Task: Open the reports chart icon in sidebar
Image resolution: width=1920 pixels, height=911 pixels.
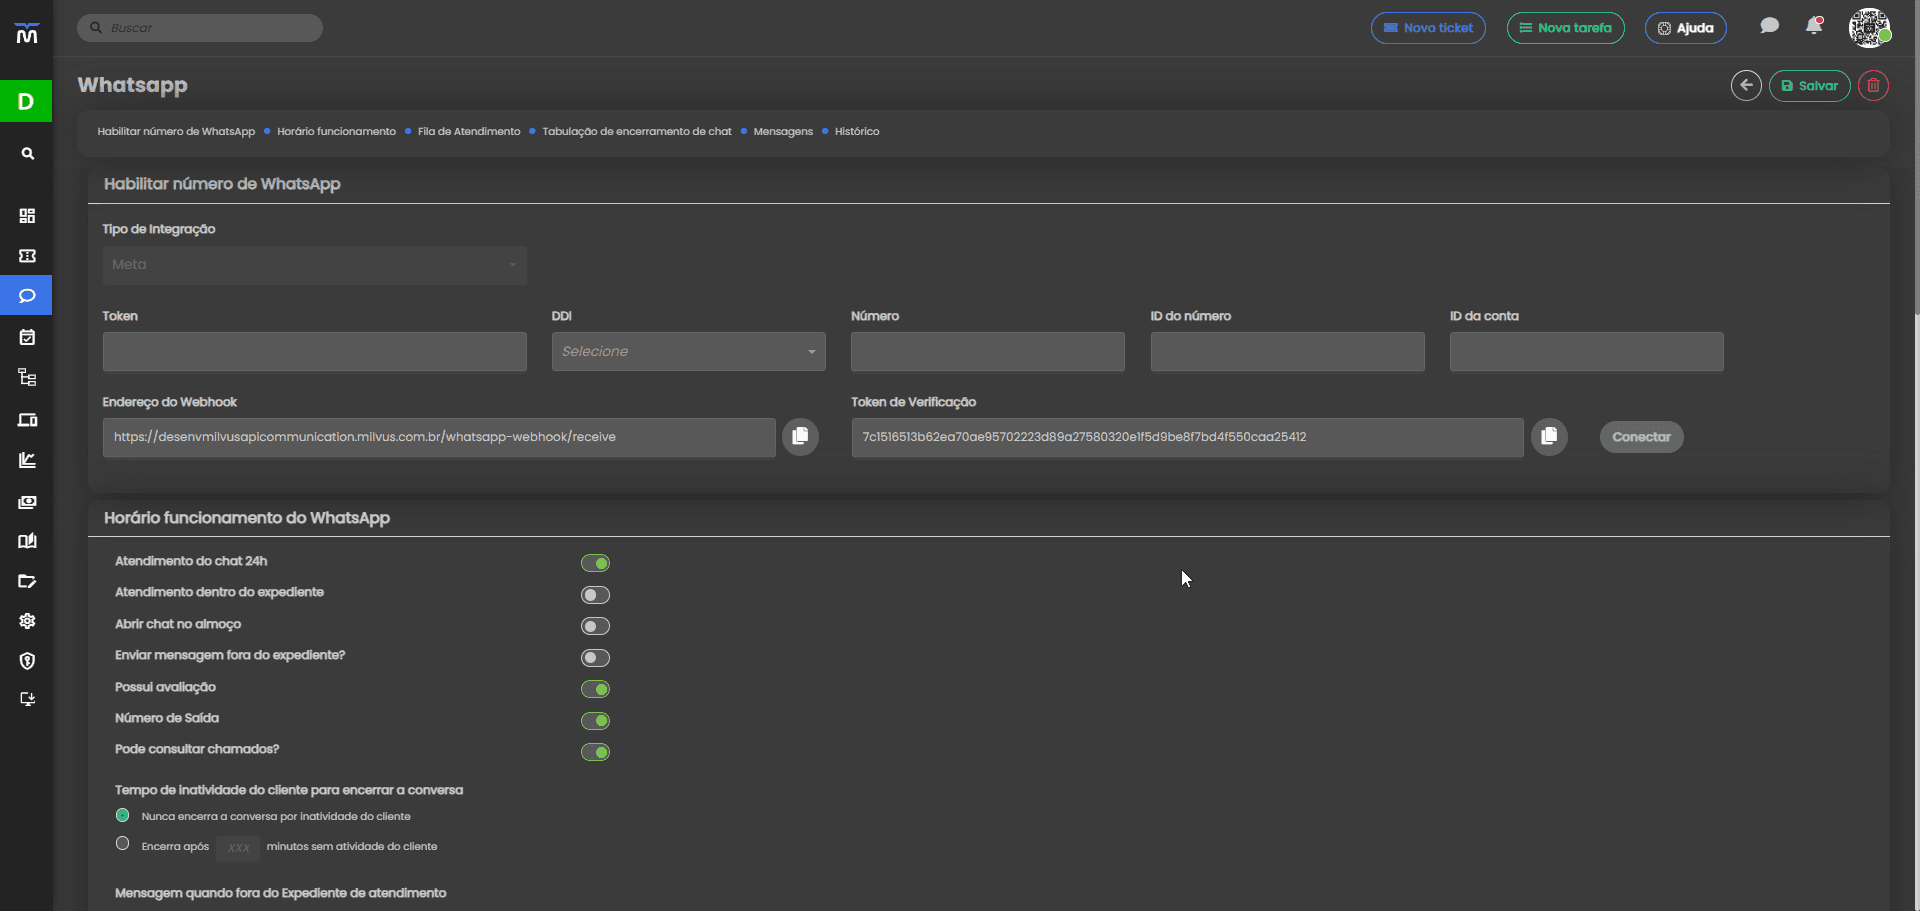Action: [x=27, y=460]
